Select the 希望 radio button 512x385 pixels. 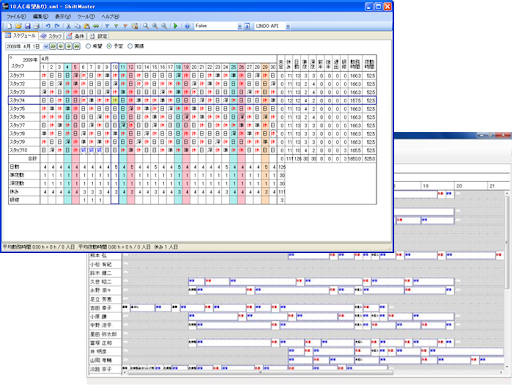tap(88, 46)
